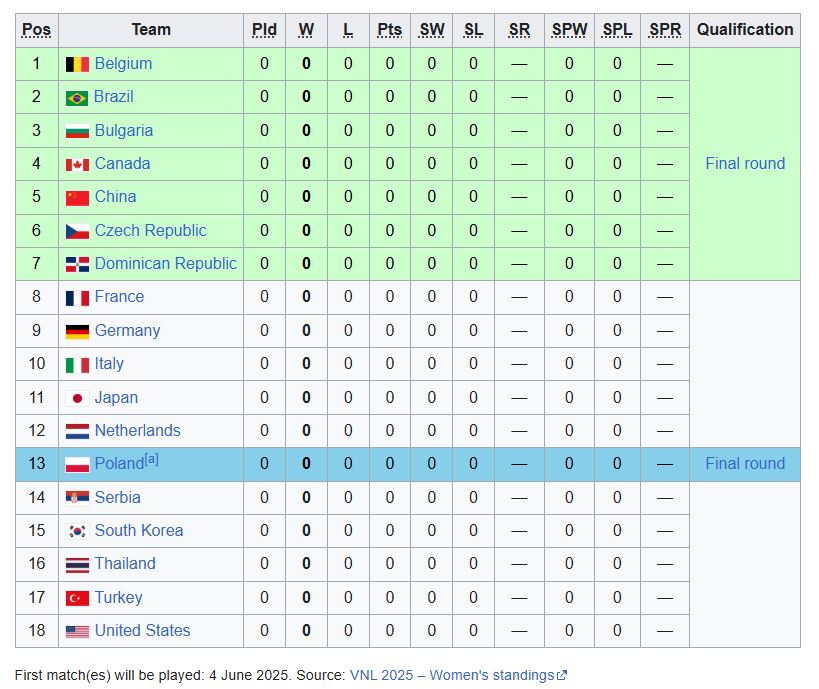819x689 pixels.
Task: Open the Netherlands team link
Action: pos(137,430)
